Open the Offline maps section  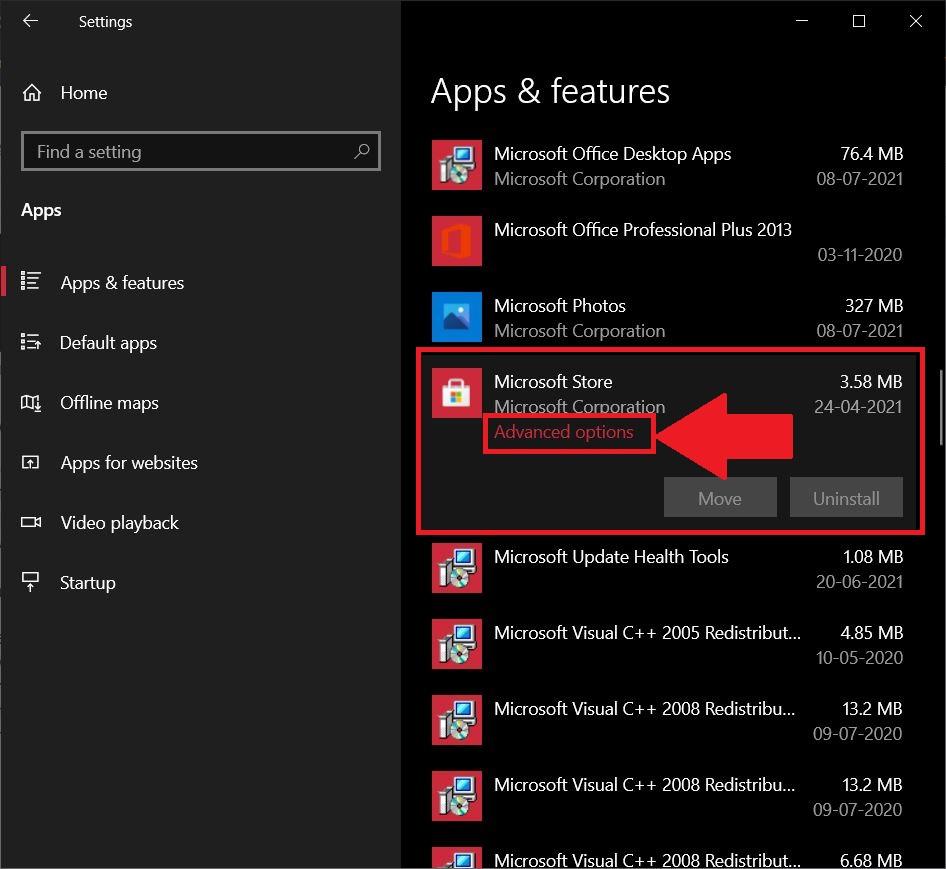tap(109, 403)
